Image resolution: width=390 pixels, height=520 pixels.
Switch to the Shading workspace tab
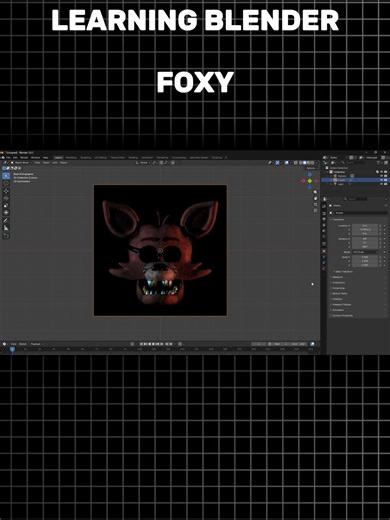(x=133, y=157)
